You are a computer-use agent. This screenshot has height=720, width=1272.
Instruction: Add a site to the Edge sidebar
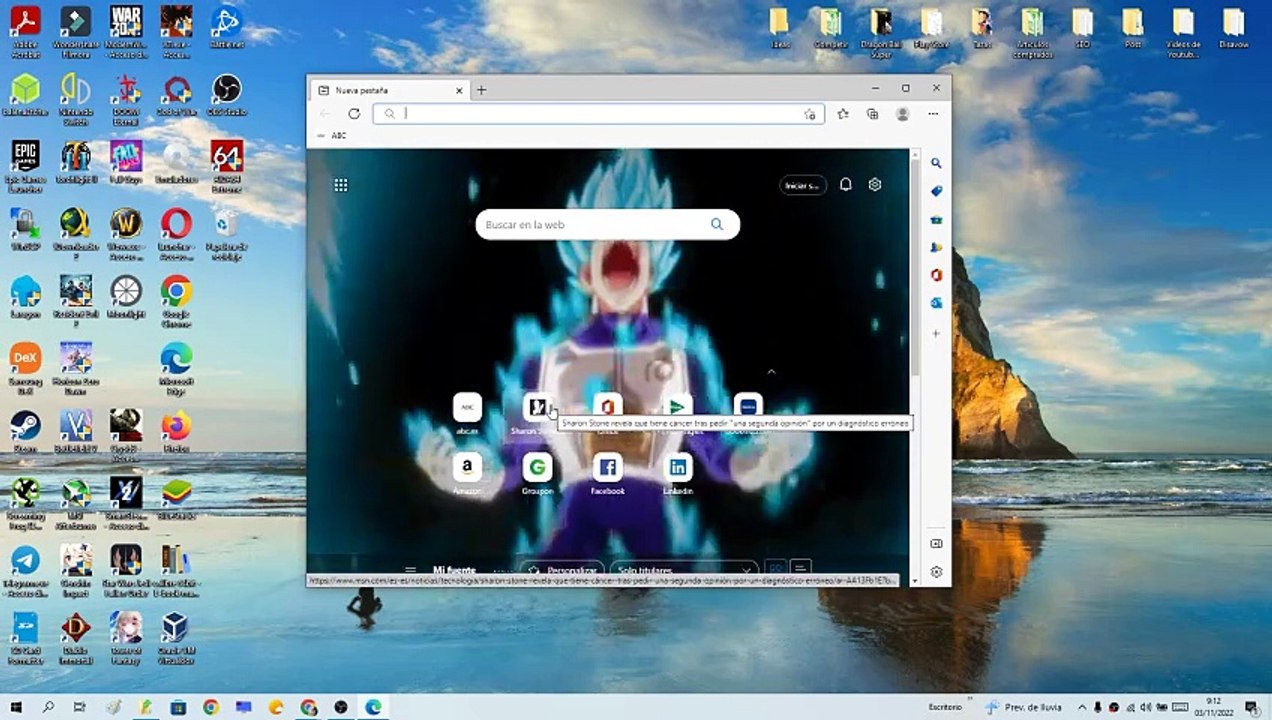(936, 333)
